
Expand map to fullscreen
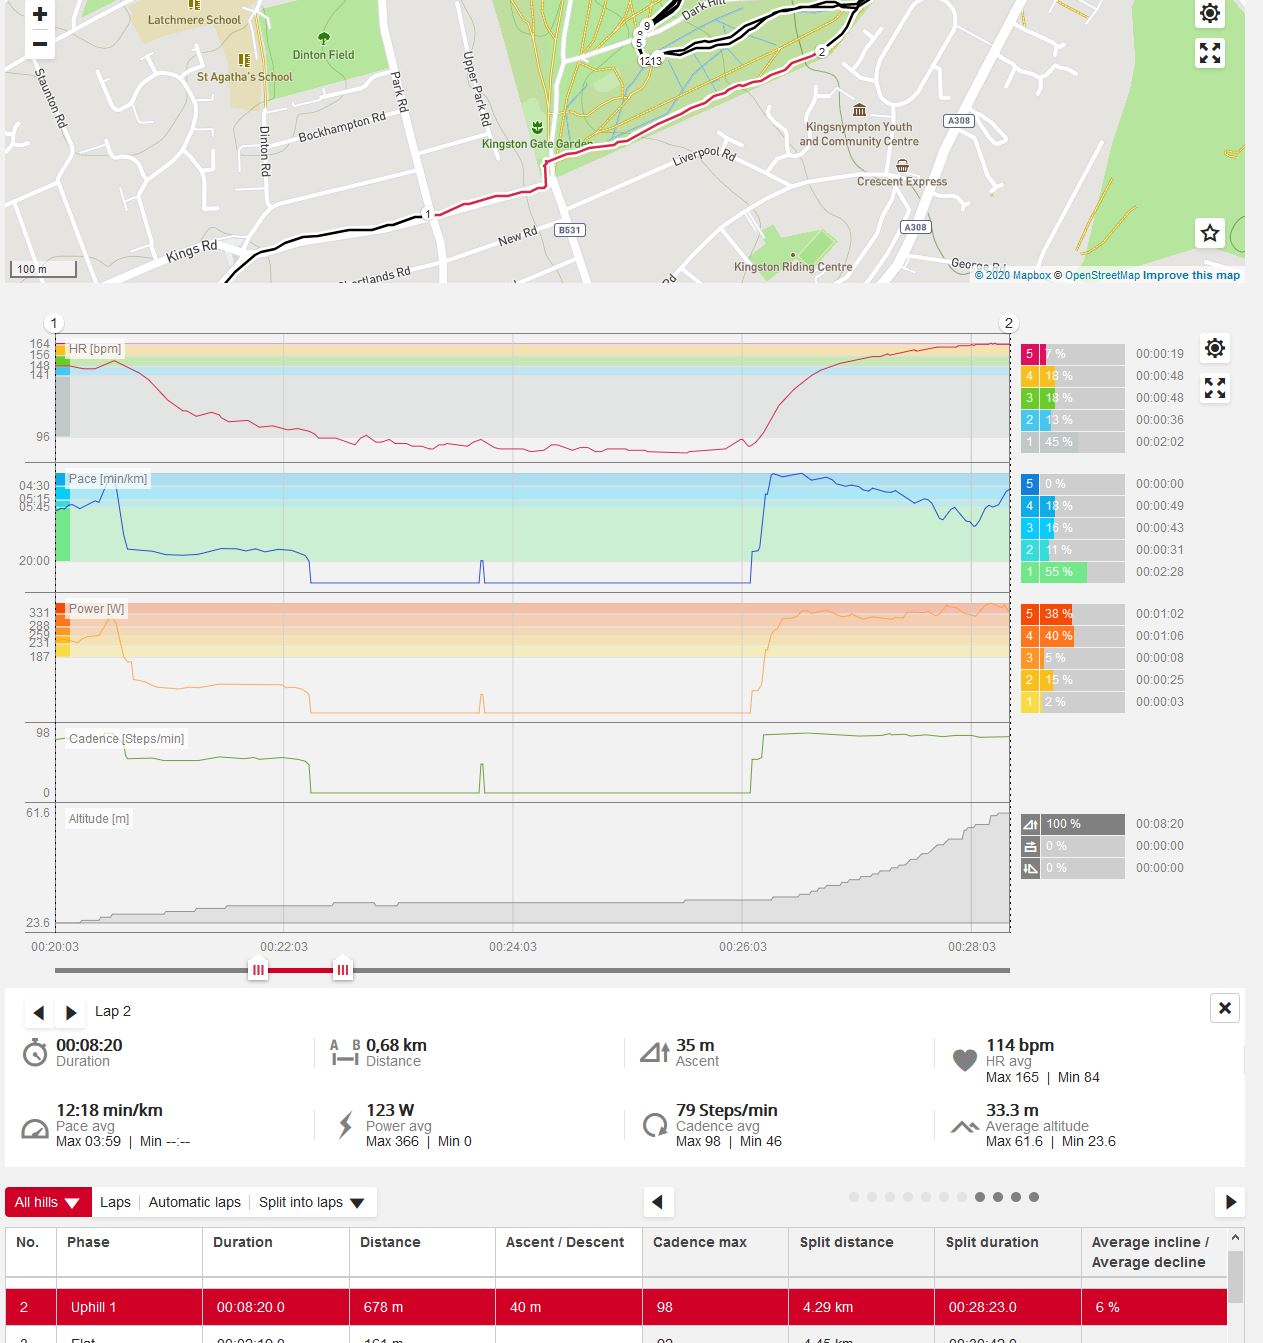[1210, 53]
